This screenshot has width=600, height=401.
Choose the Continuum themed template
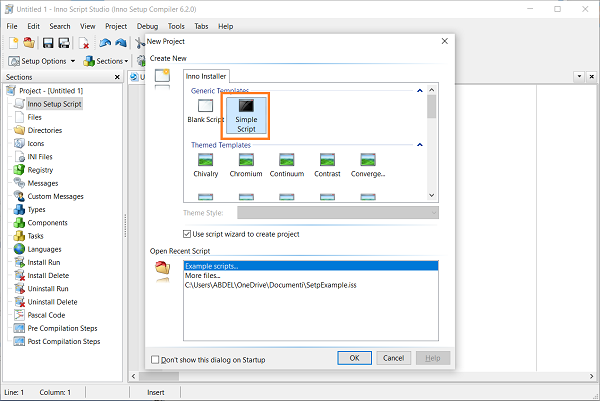click(x=287, y=166)
